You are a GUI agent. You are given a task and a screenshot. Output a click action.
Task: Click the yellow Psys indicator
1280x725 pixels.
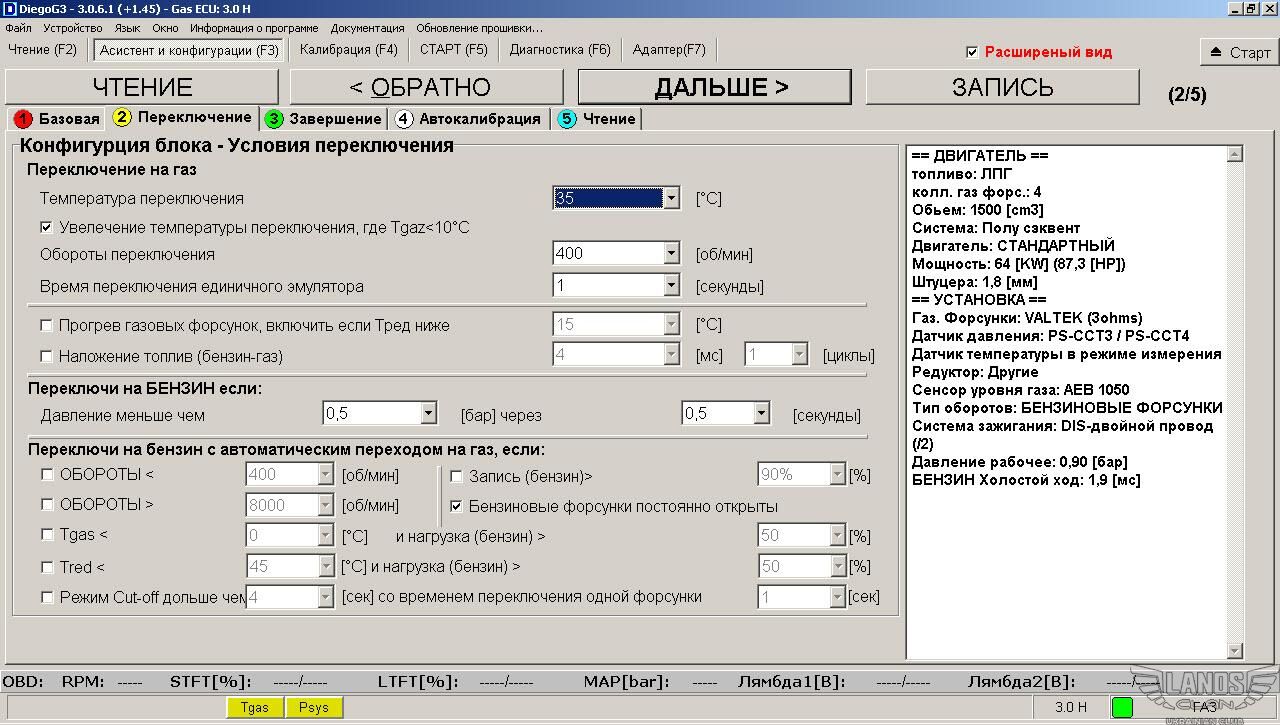click(x=314, y=707)
